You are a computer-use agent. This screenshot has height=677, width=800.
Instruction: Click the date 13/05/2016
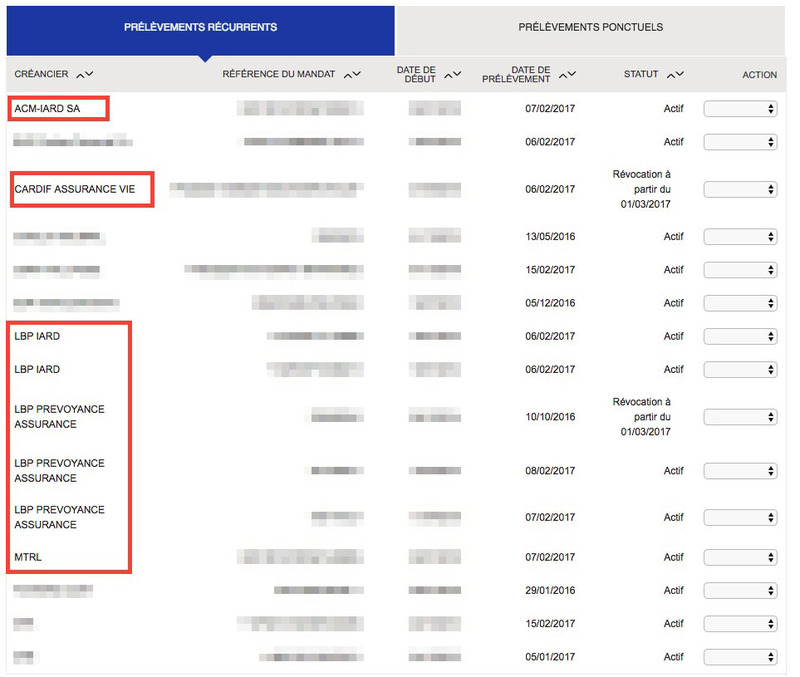click(550, 237)
